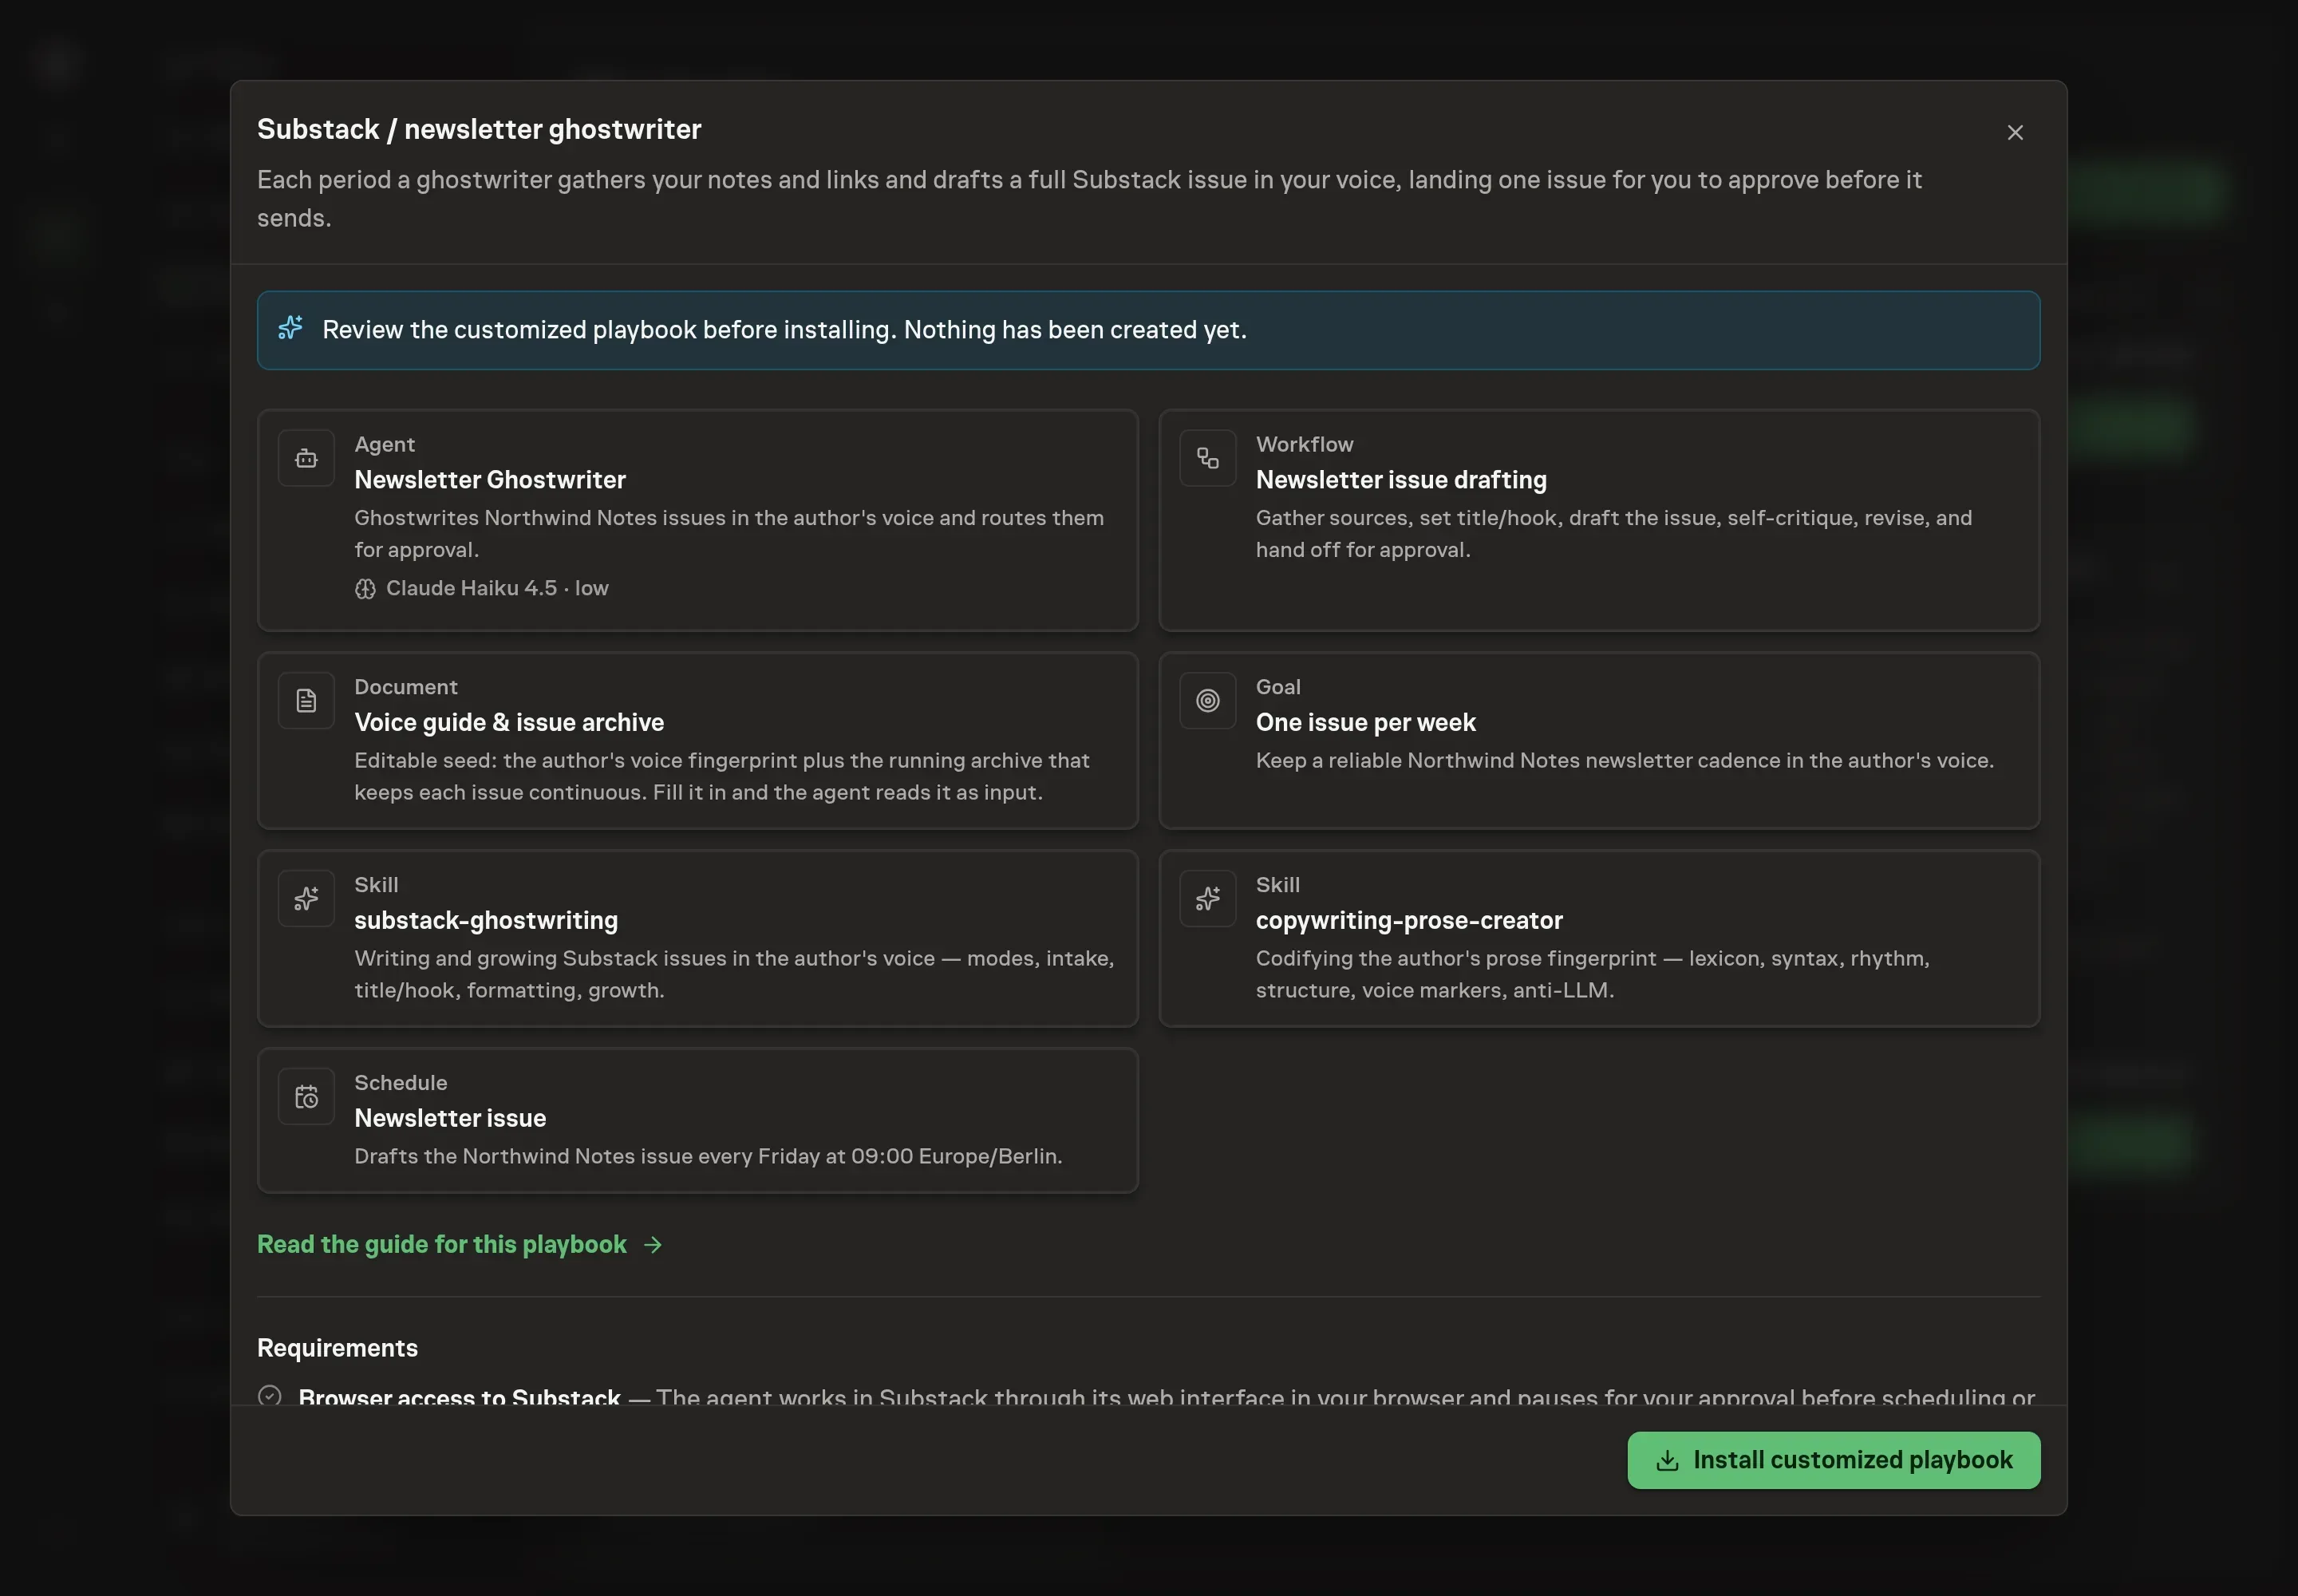Click the Review the customized playbook banner text
The width and height of the screenshot is (2298, 1596).
[x=784, y=330]
